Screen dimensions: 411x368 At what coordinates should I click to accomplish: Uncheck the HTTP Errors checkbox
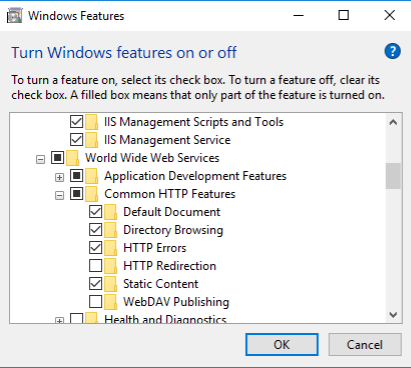[x=95, y=248]
